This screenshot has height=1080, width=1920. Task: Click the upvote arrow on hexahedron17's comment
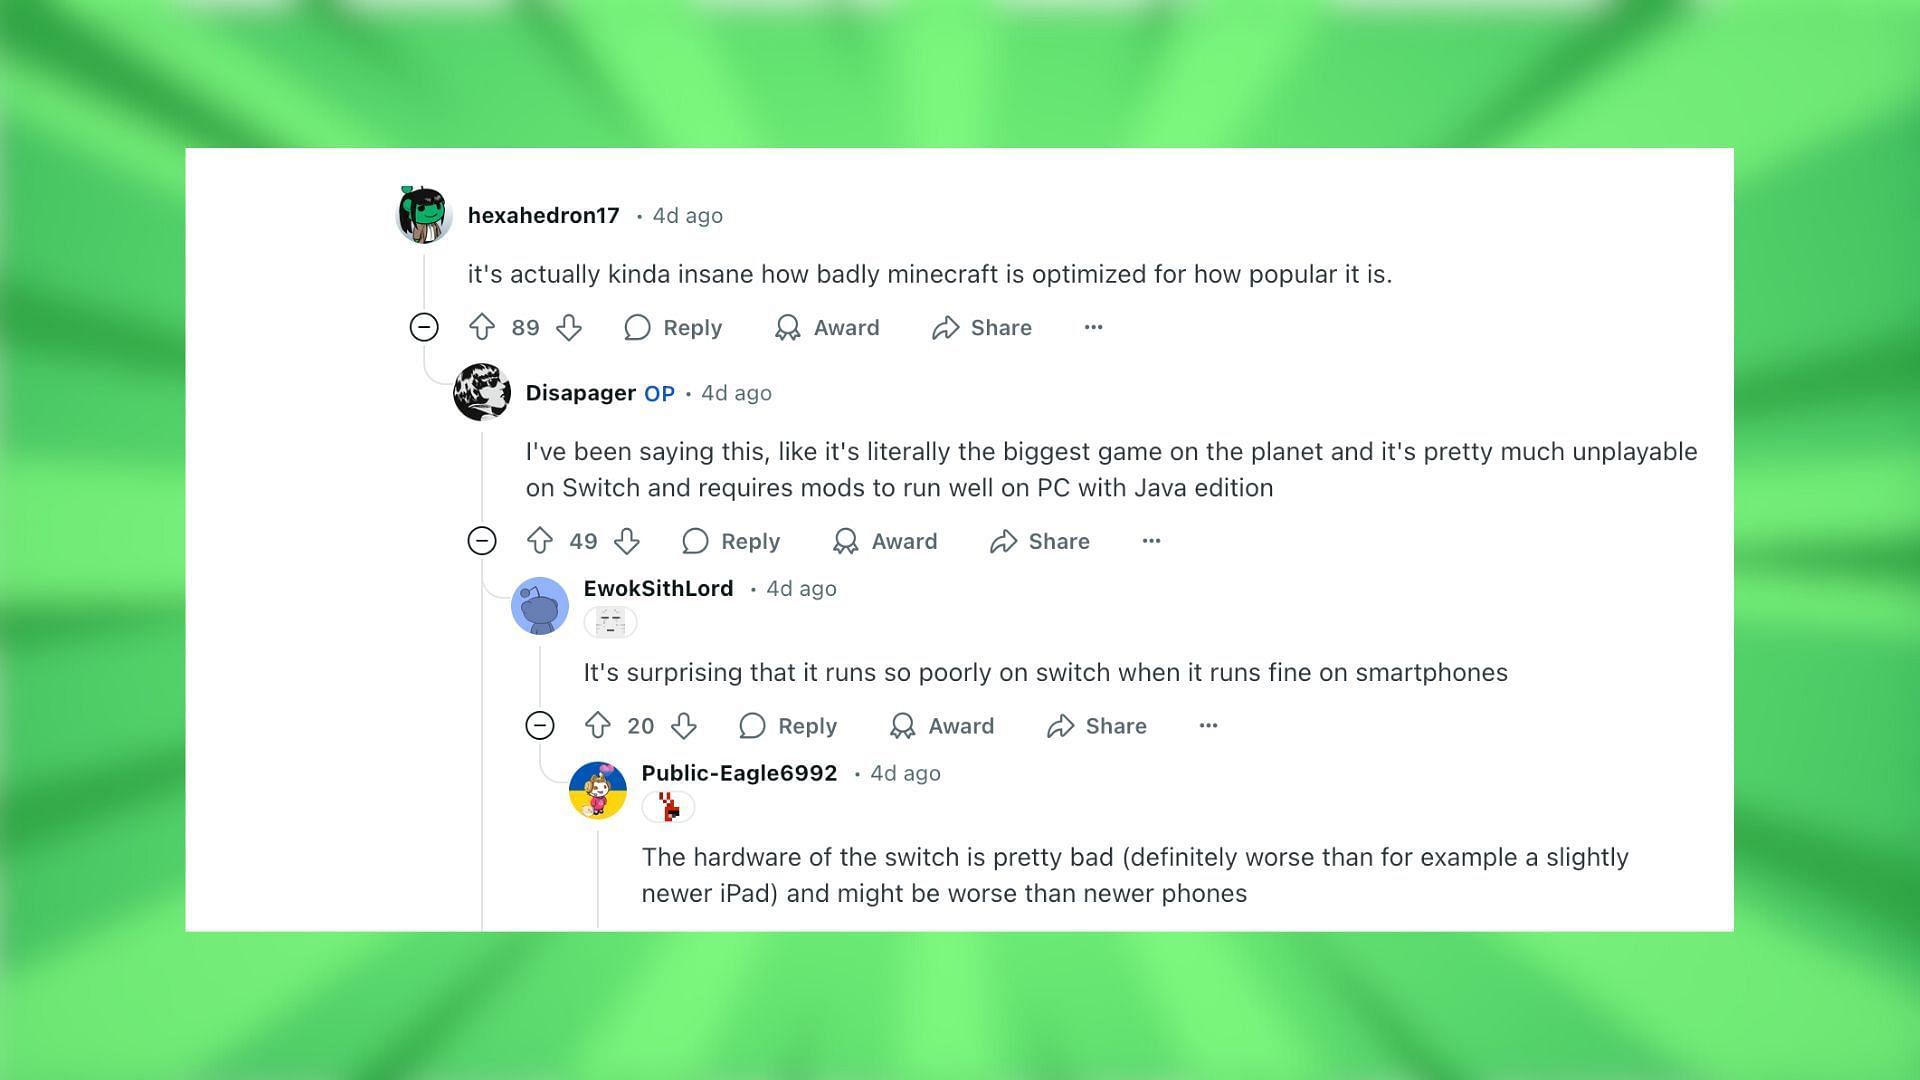[481, 327]
